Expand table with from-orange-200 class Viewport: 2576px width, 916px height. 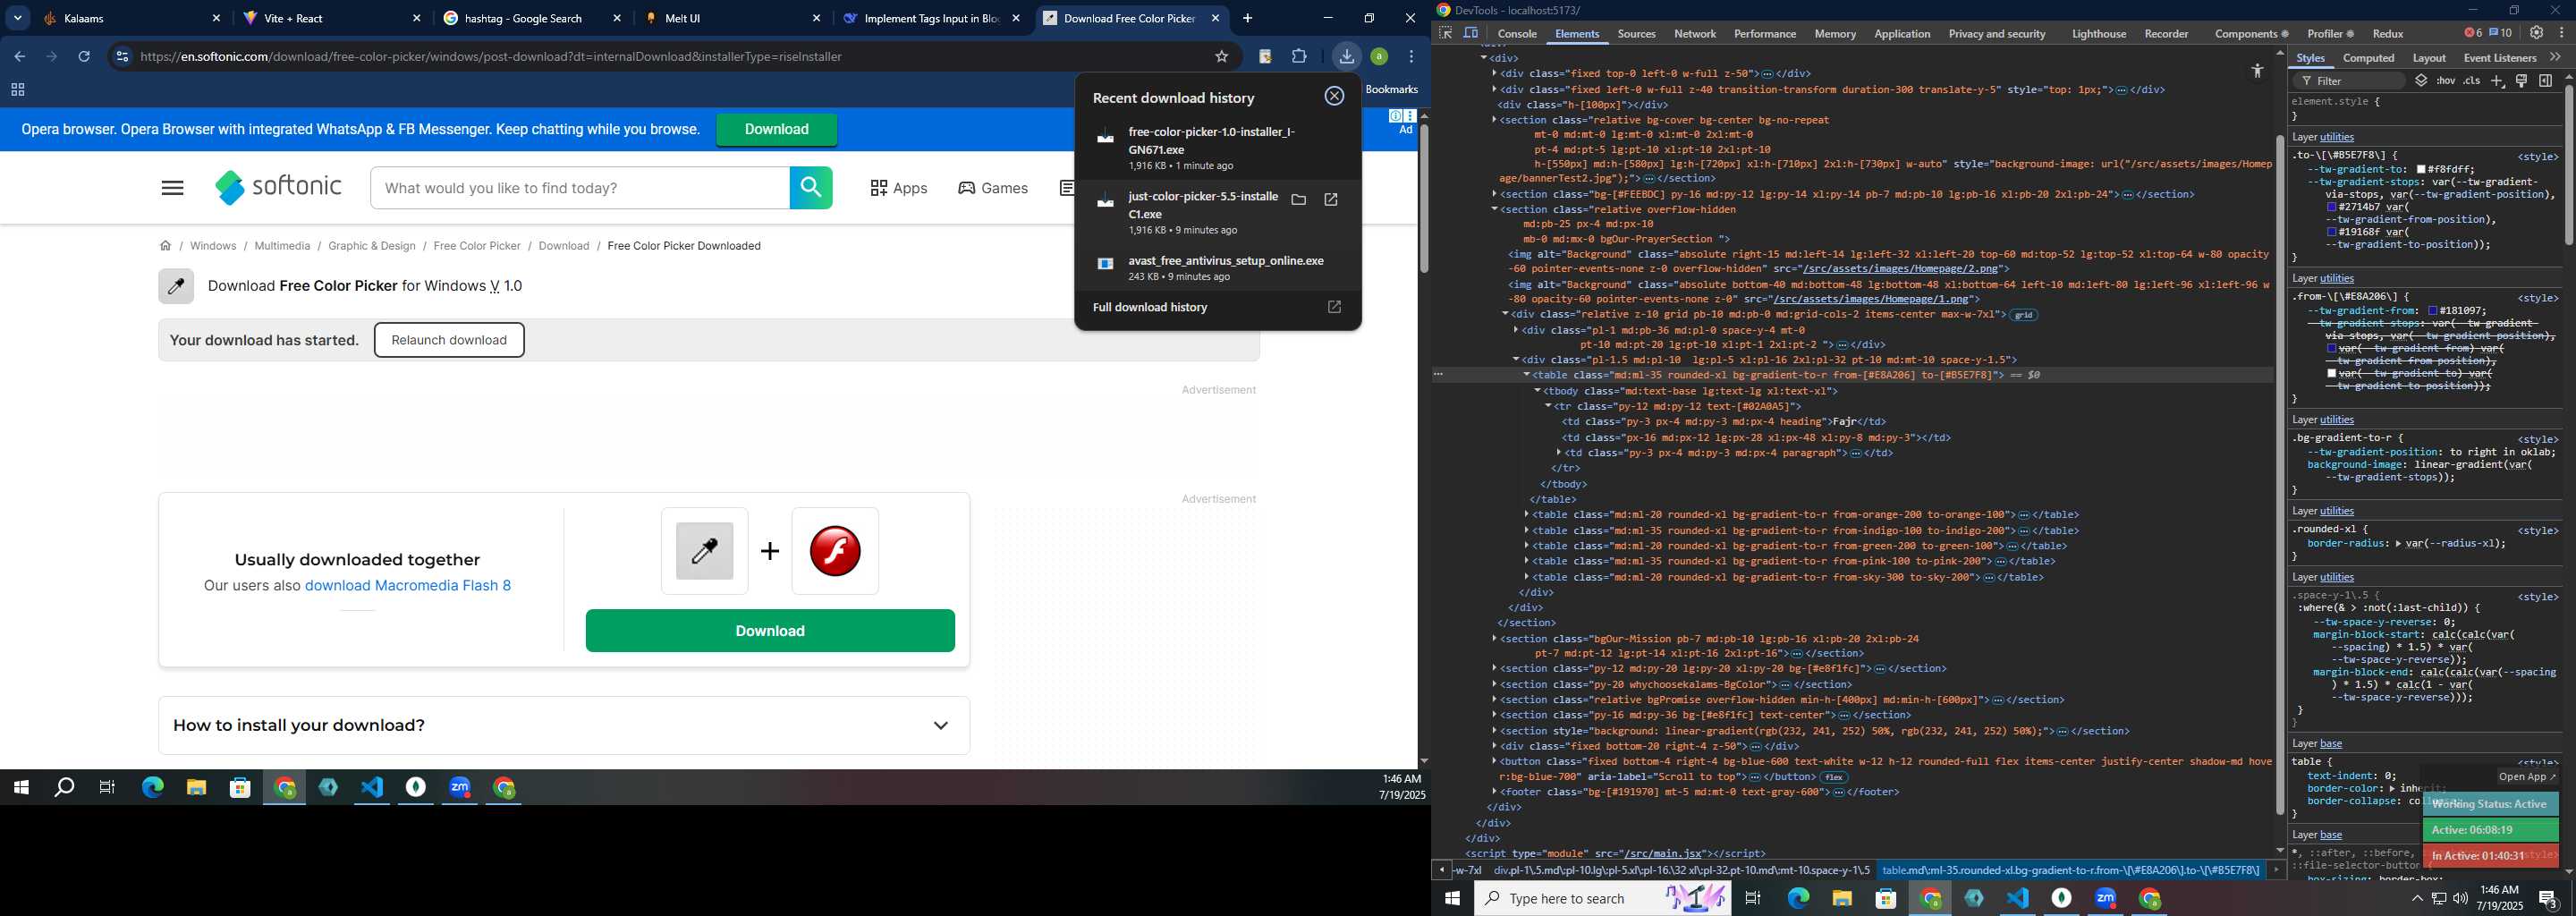1527,515
